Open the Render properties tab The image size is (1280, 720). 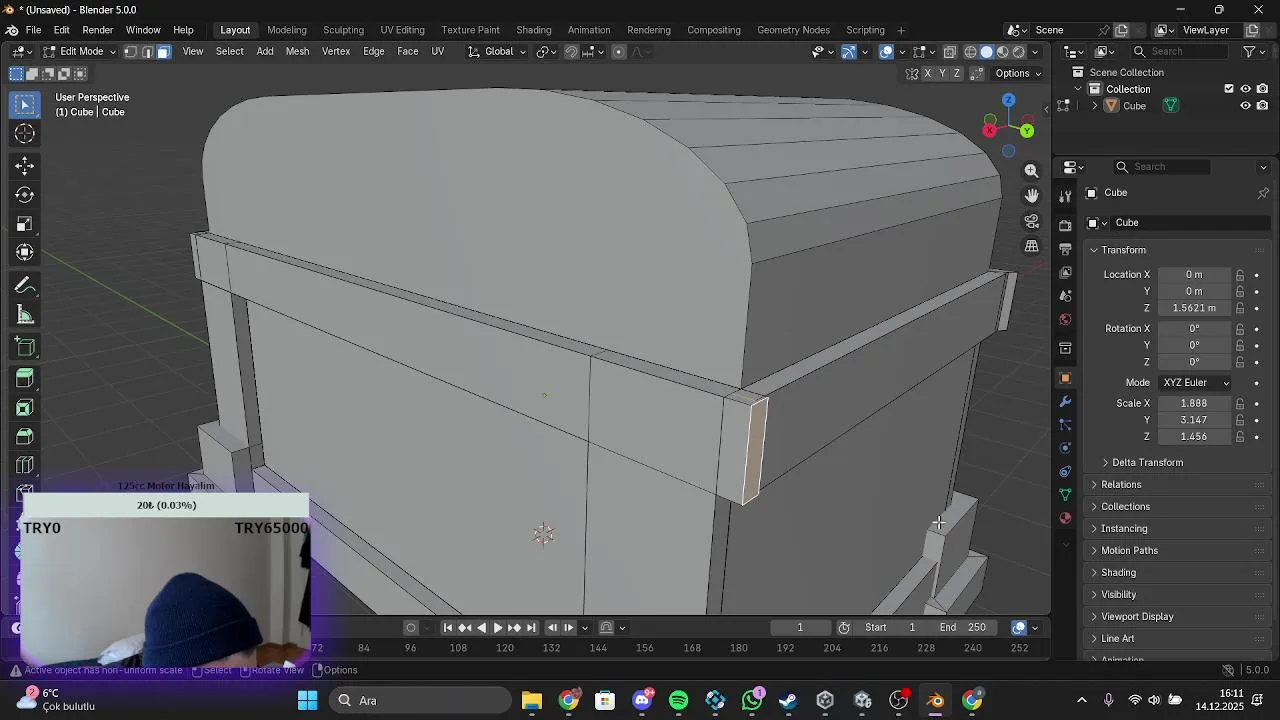point(1066,225)
